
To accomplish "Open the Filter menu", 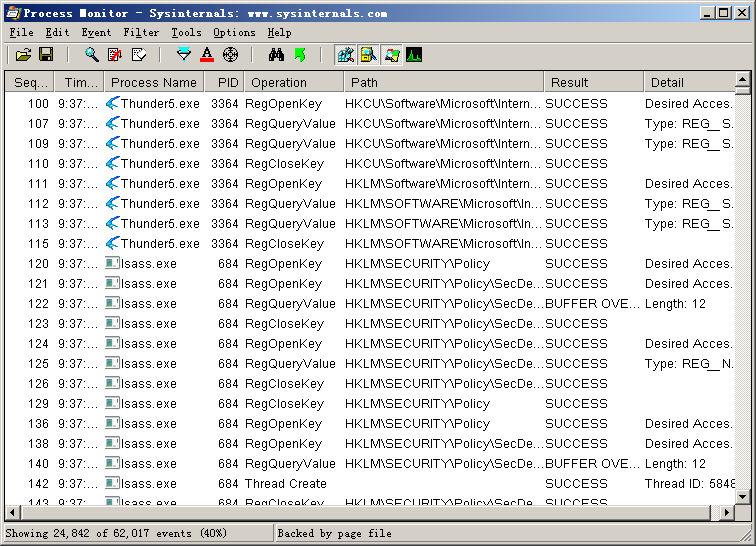I will tap(141, 33).
